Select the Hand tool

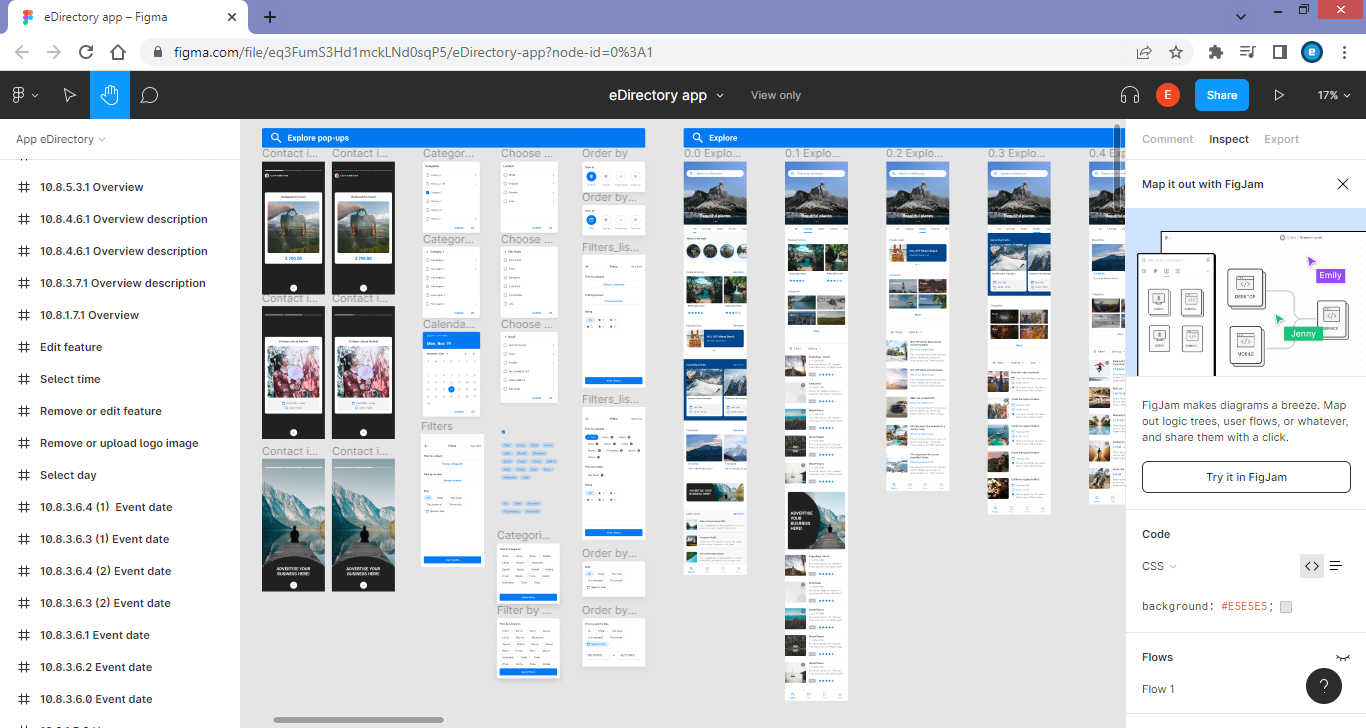110,95
